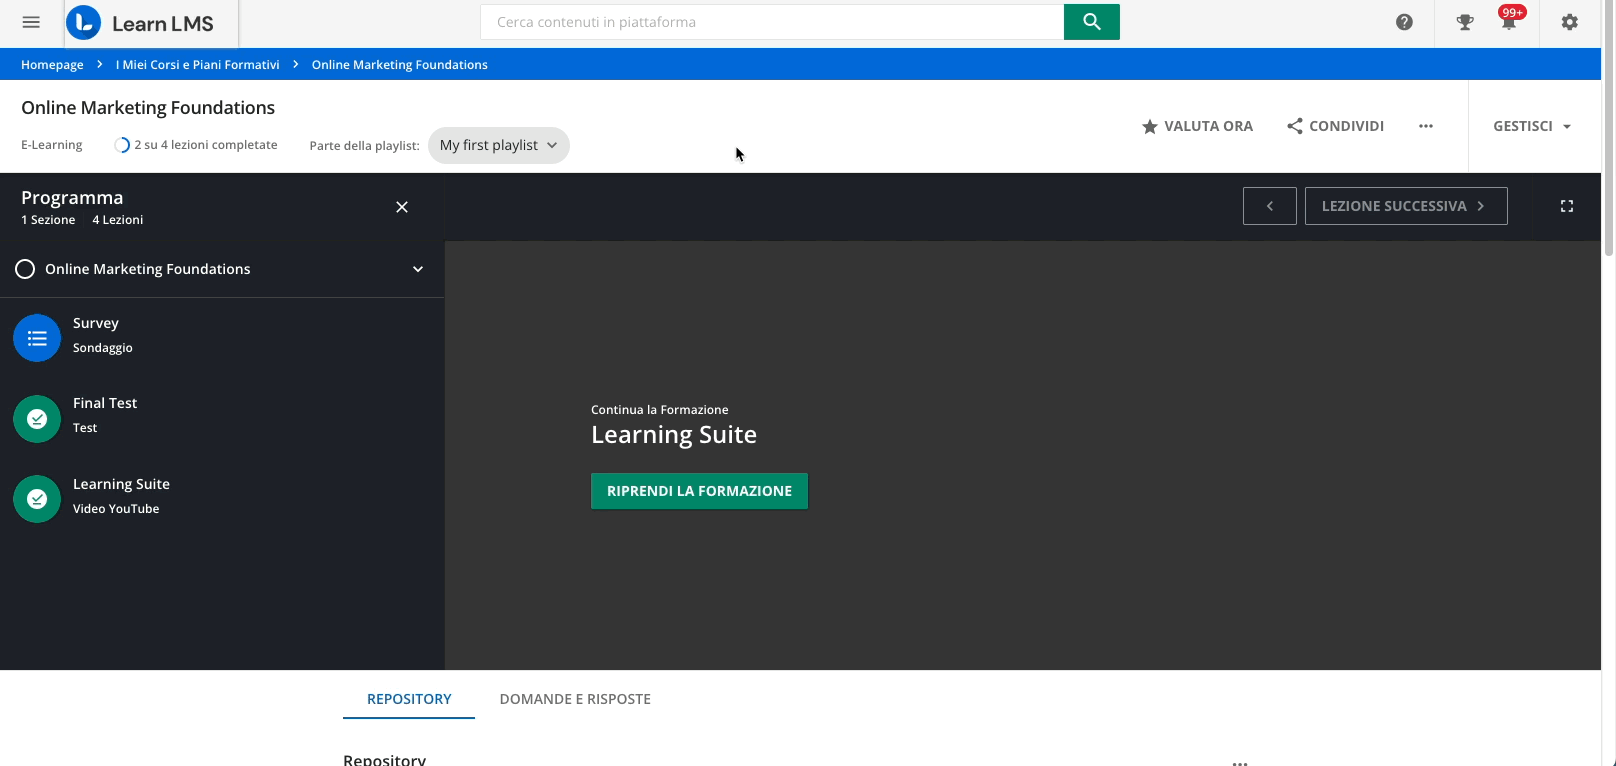Click the '1 Sezione' count text
This screenshot has width=1616, height=766.
[x=48, y=220]
